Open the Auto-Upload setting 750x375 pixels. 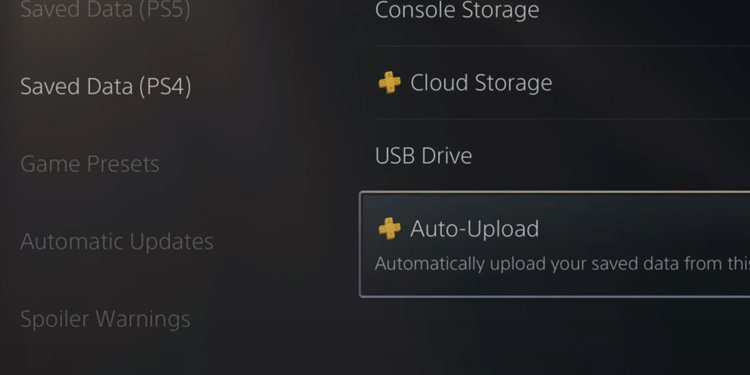click(x=555, y=244)
